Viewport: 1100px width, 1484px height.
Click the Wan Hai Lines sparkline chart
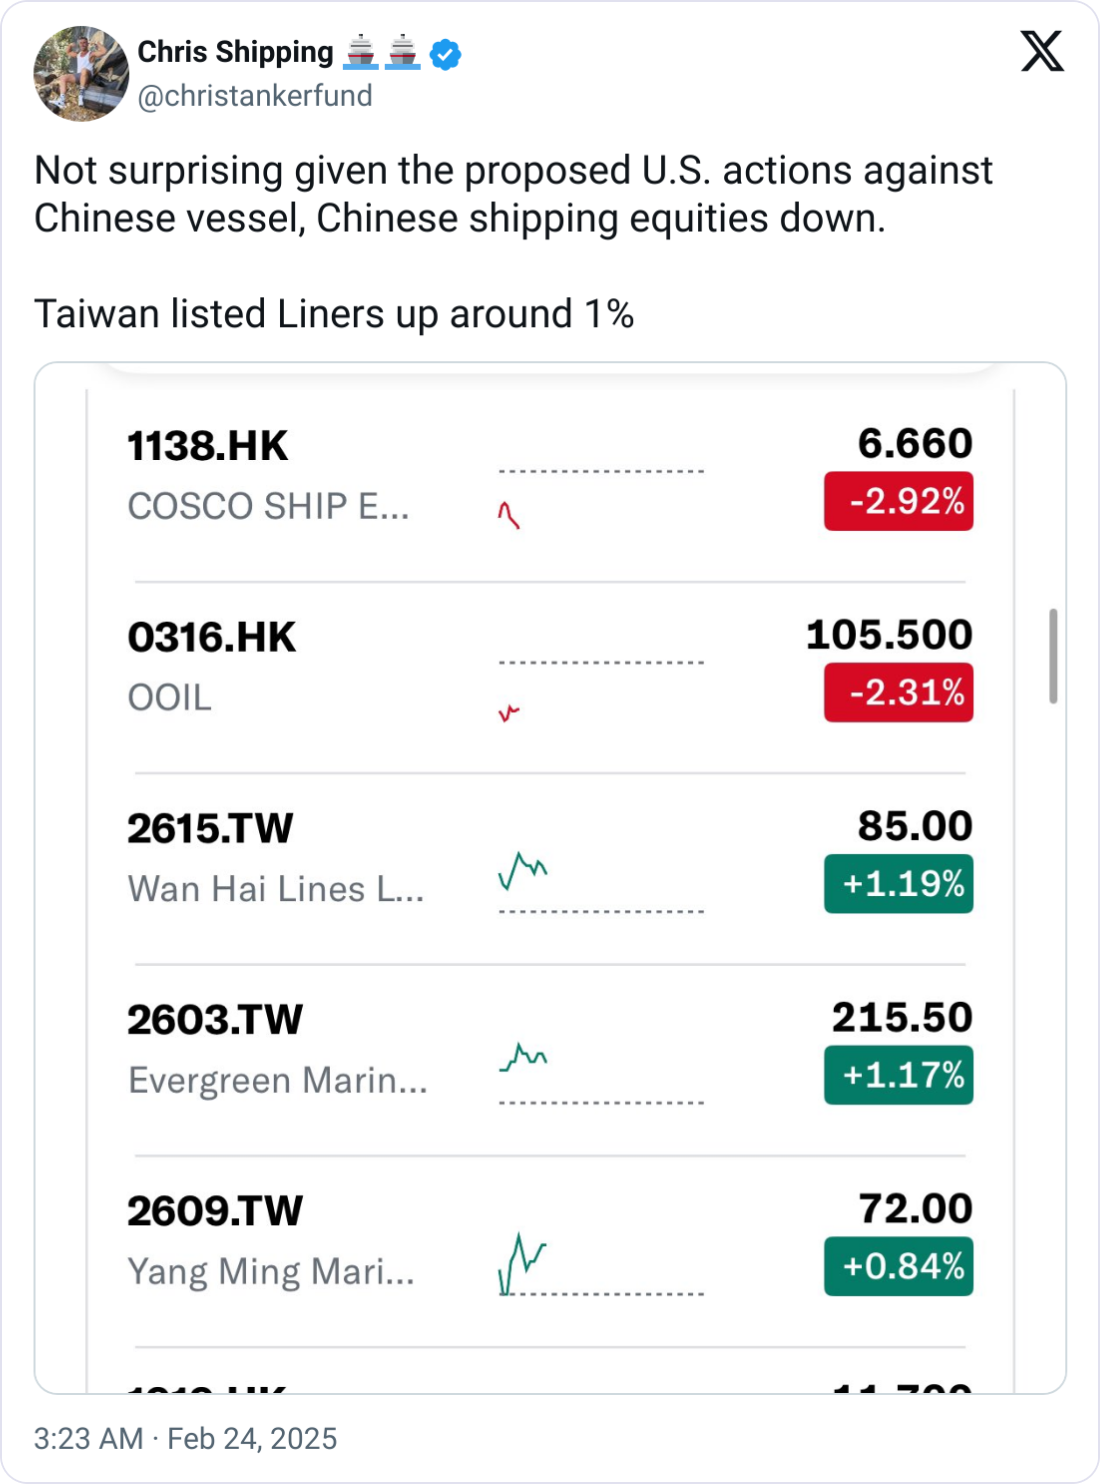[x=523, y=871]
